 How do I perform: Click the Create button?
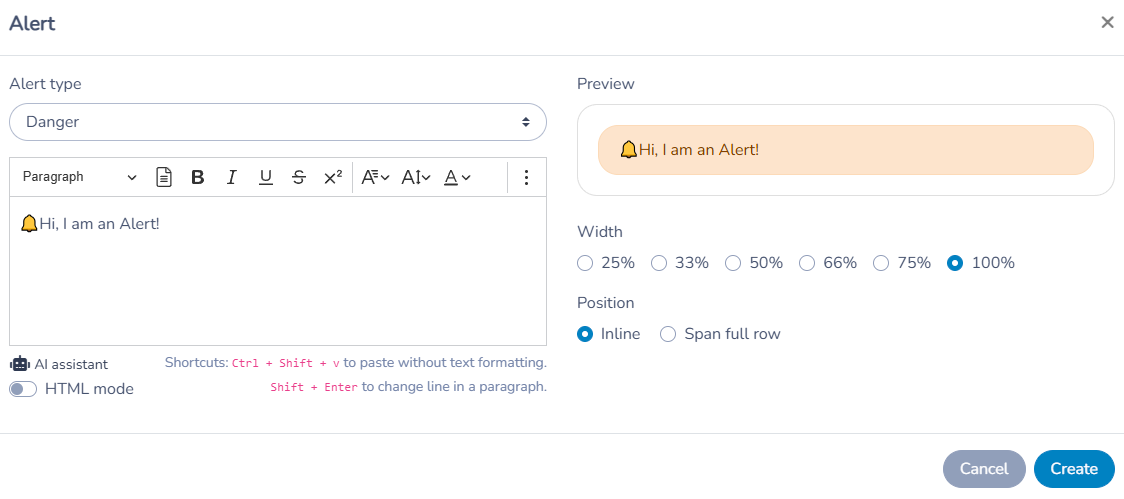(x=1074, y=469)
